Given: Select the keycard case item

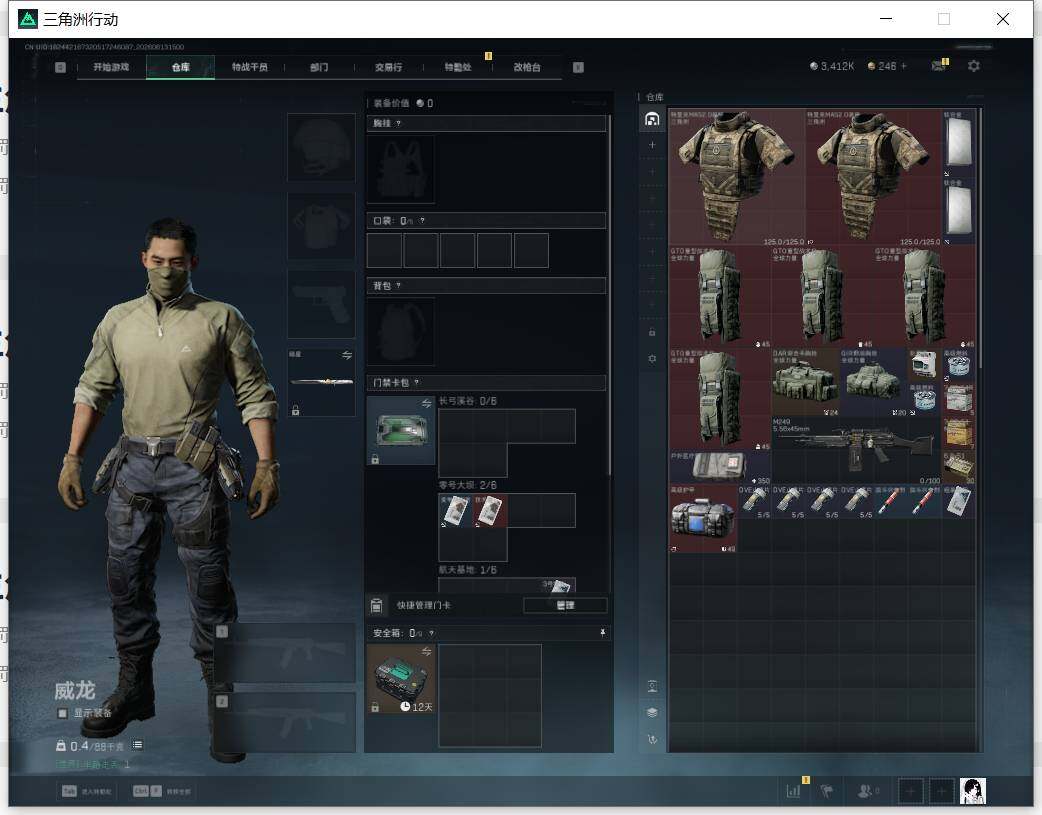Looking at the screenshot, I should coord(401,430).
